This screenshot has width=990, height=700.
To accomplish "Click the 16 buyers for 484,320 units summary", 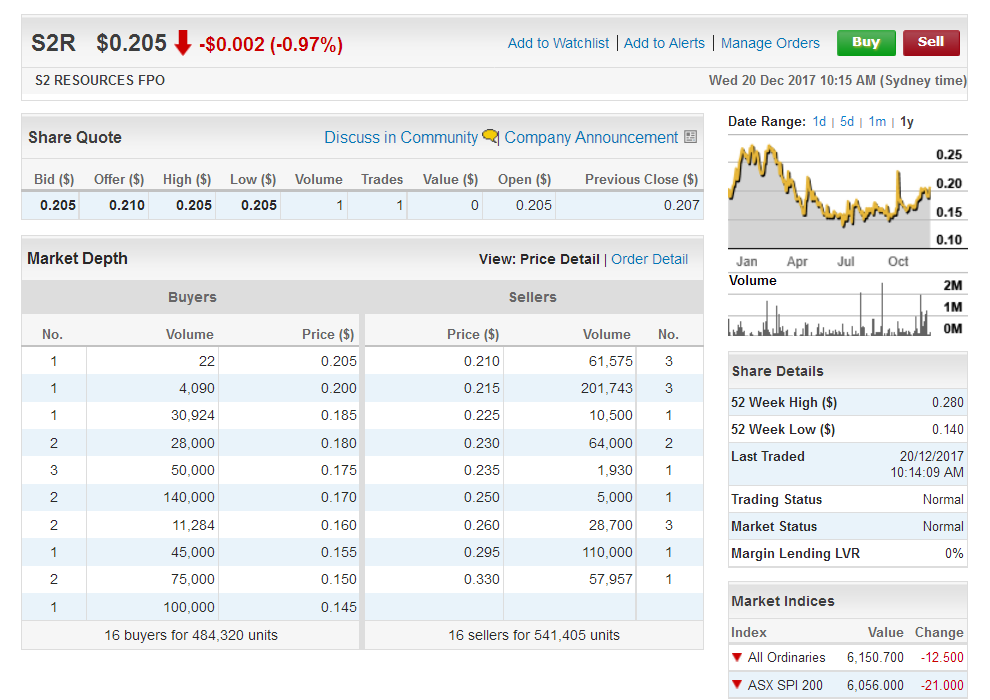I will [191, 635].
